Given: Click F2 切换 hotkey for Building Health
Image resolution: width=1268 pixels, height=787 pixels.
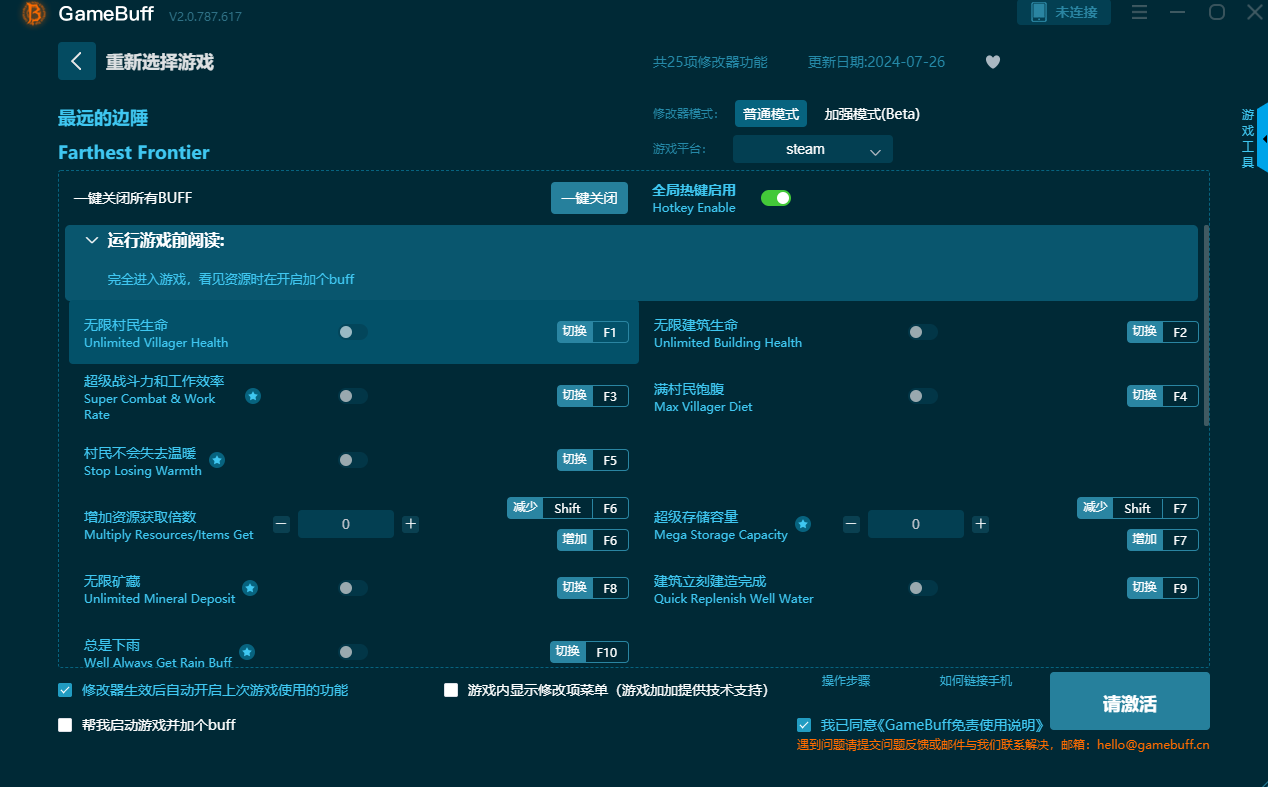Looking at the screenshot, I should click(x=1163, y=332).
